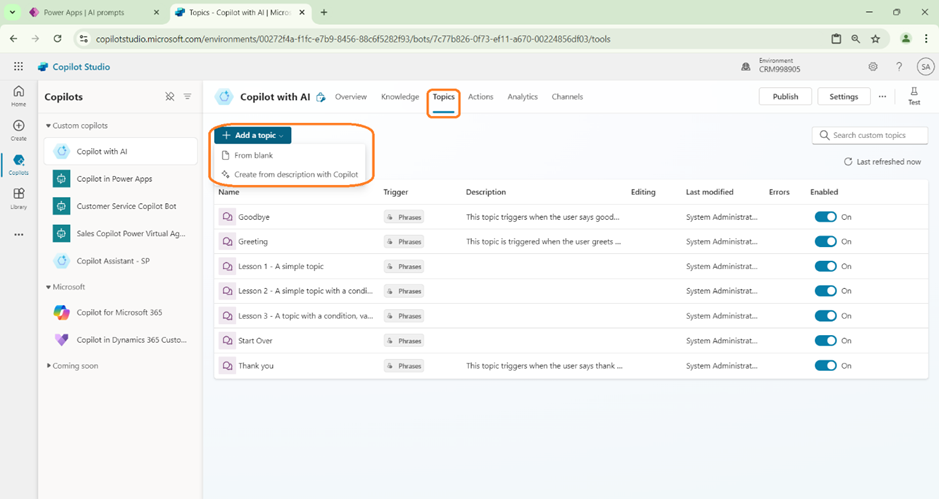Expand the Coming soon section

(48, 366)
